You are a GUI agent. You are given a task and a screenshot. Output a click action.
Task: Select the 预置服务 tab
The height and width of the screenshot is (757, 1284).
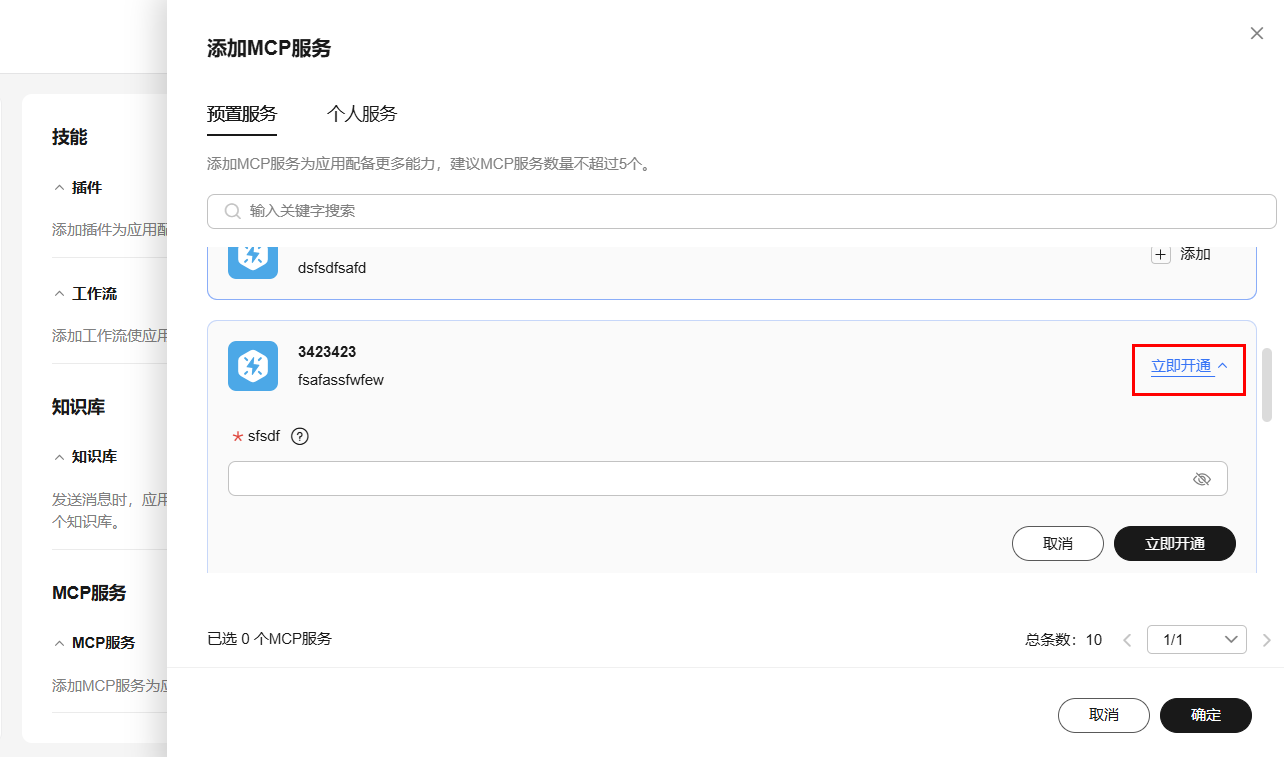[242, 114]
